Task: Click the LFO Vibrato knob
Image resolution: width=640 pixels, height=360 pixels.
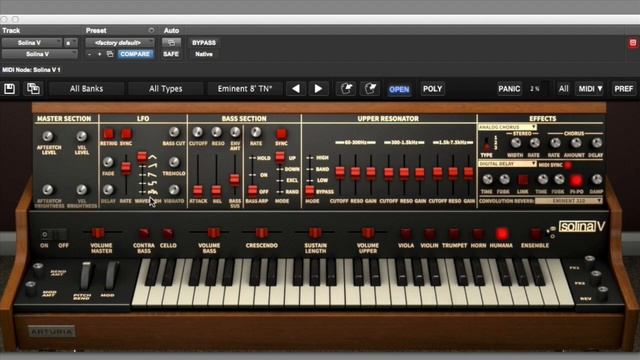Action: [174, 189]
